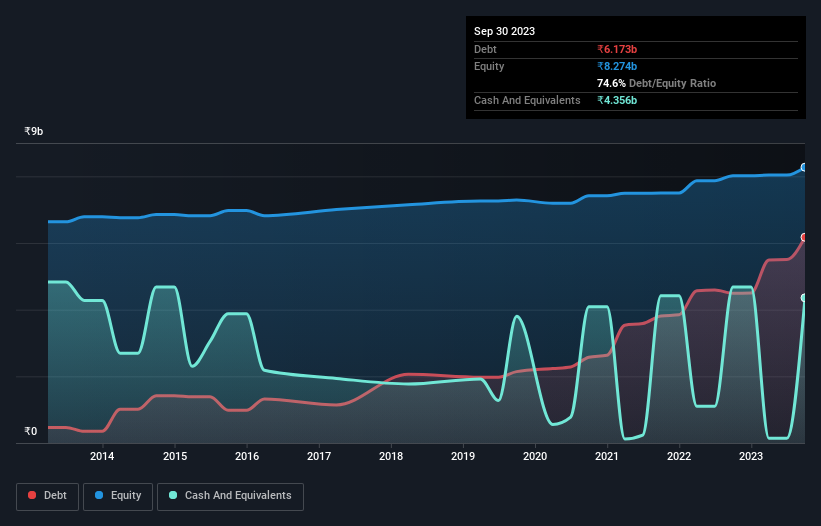This screenshot has height=526, width=821.
Task: Click the 2020 x-axis label
Action: coord(535,456)
